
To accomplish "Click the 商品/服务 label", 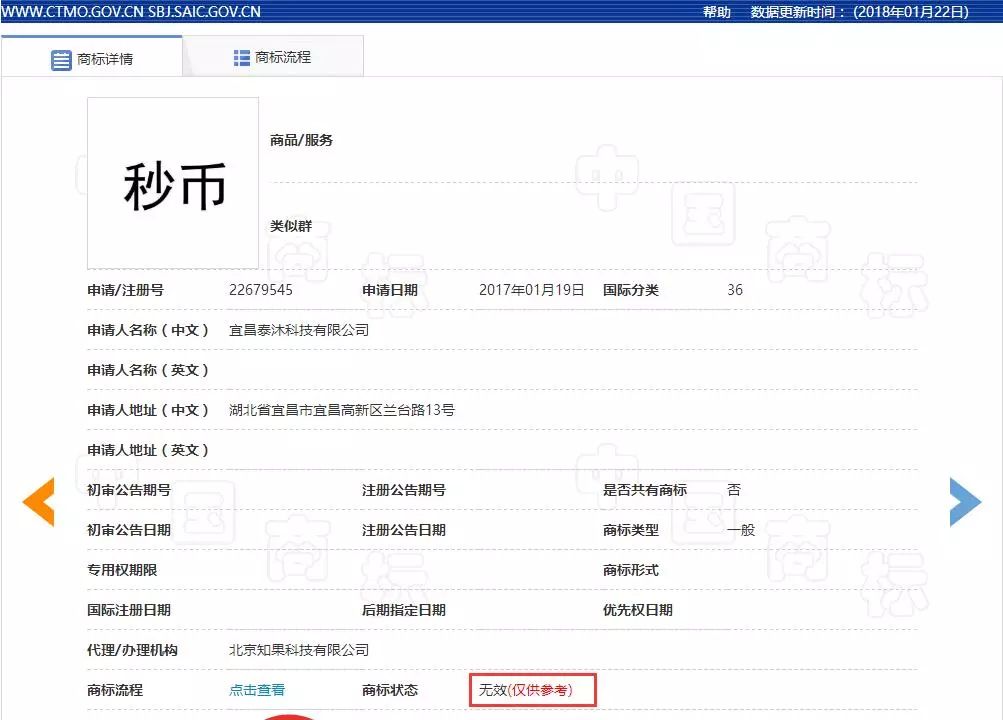I will pyautogui.click(x=301, y=140).
